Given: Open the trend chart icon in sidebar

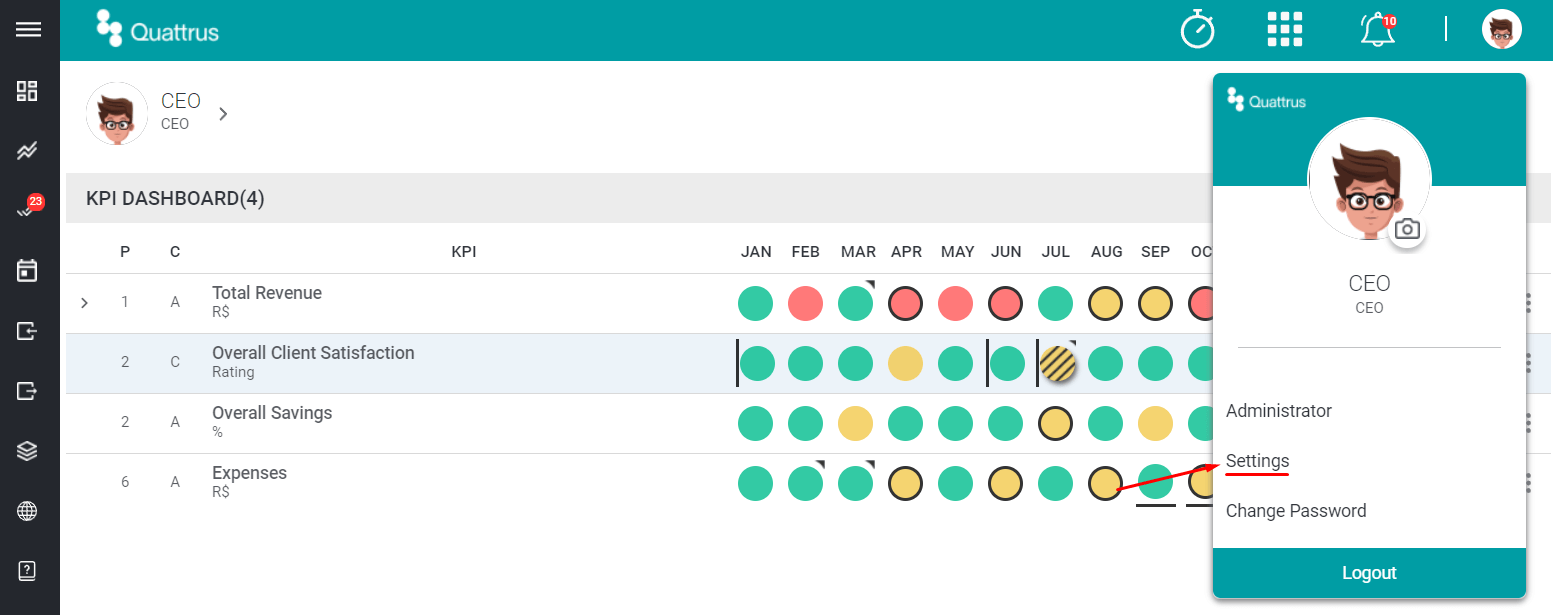Looking at the screenshot, I should point(27,151).
